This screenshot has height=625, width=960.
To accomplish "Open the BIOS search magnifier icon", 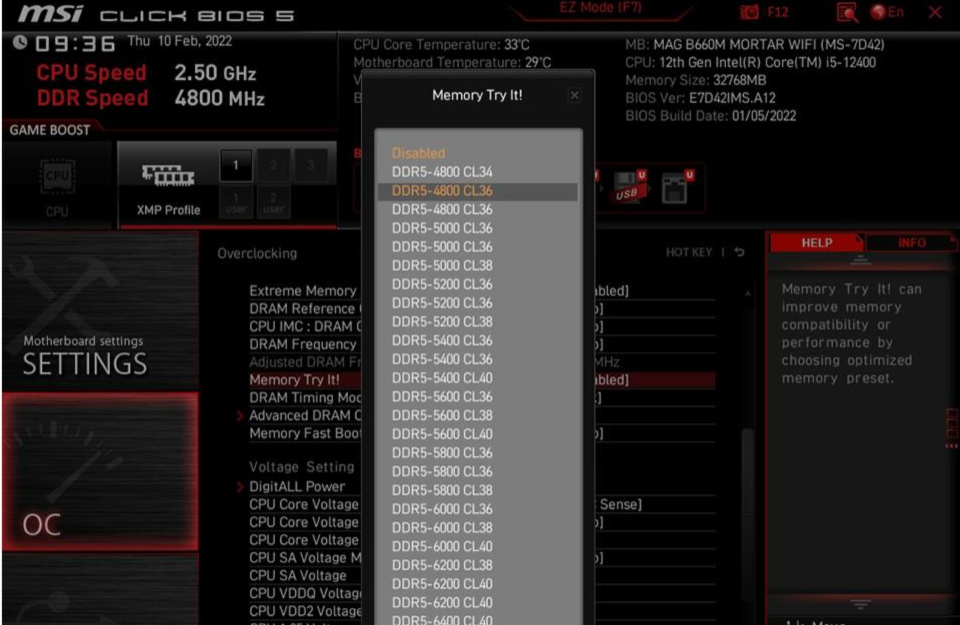I will tap(847, 12).
